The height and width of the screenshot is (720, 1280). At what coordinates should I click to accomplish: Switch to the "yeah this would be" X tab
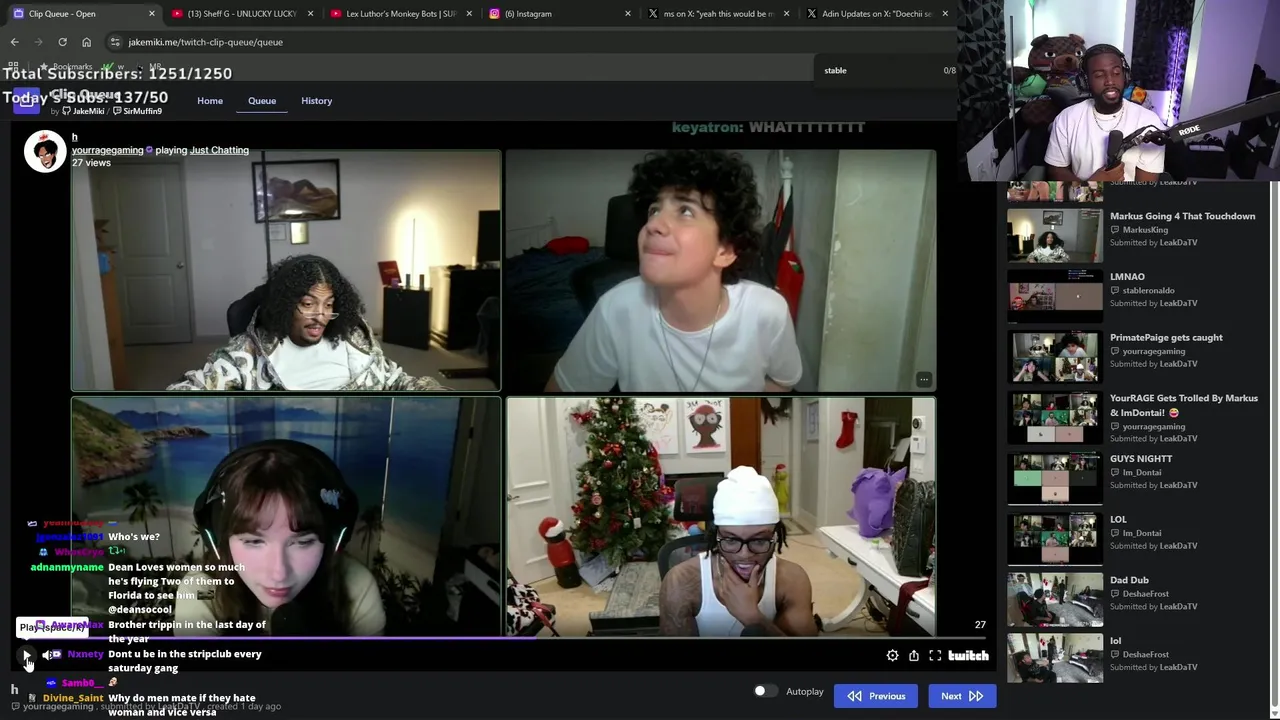pyautogui.click(x=718, y=14)
